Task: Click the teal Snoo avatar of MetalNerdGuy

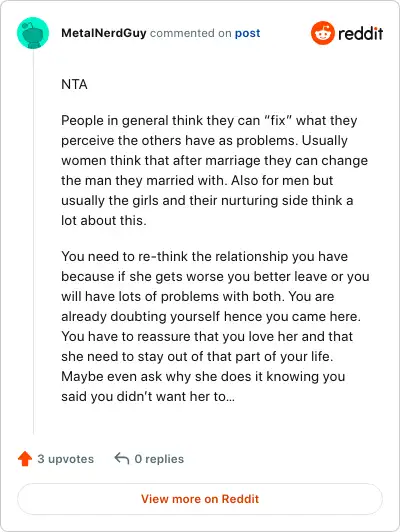Action: (x=33, y=33)
